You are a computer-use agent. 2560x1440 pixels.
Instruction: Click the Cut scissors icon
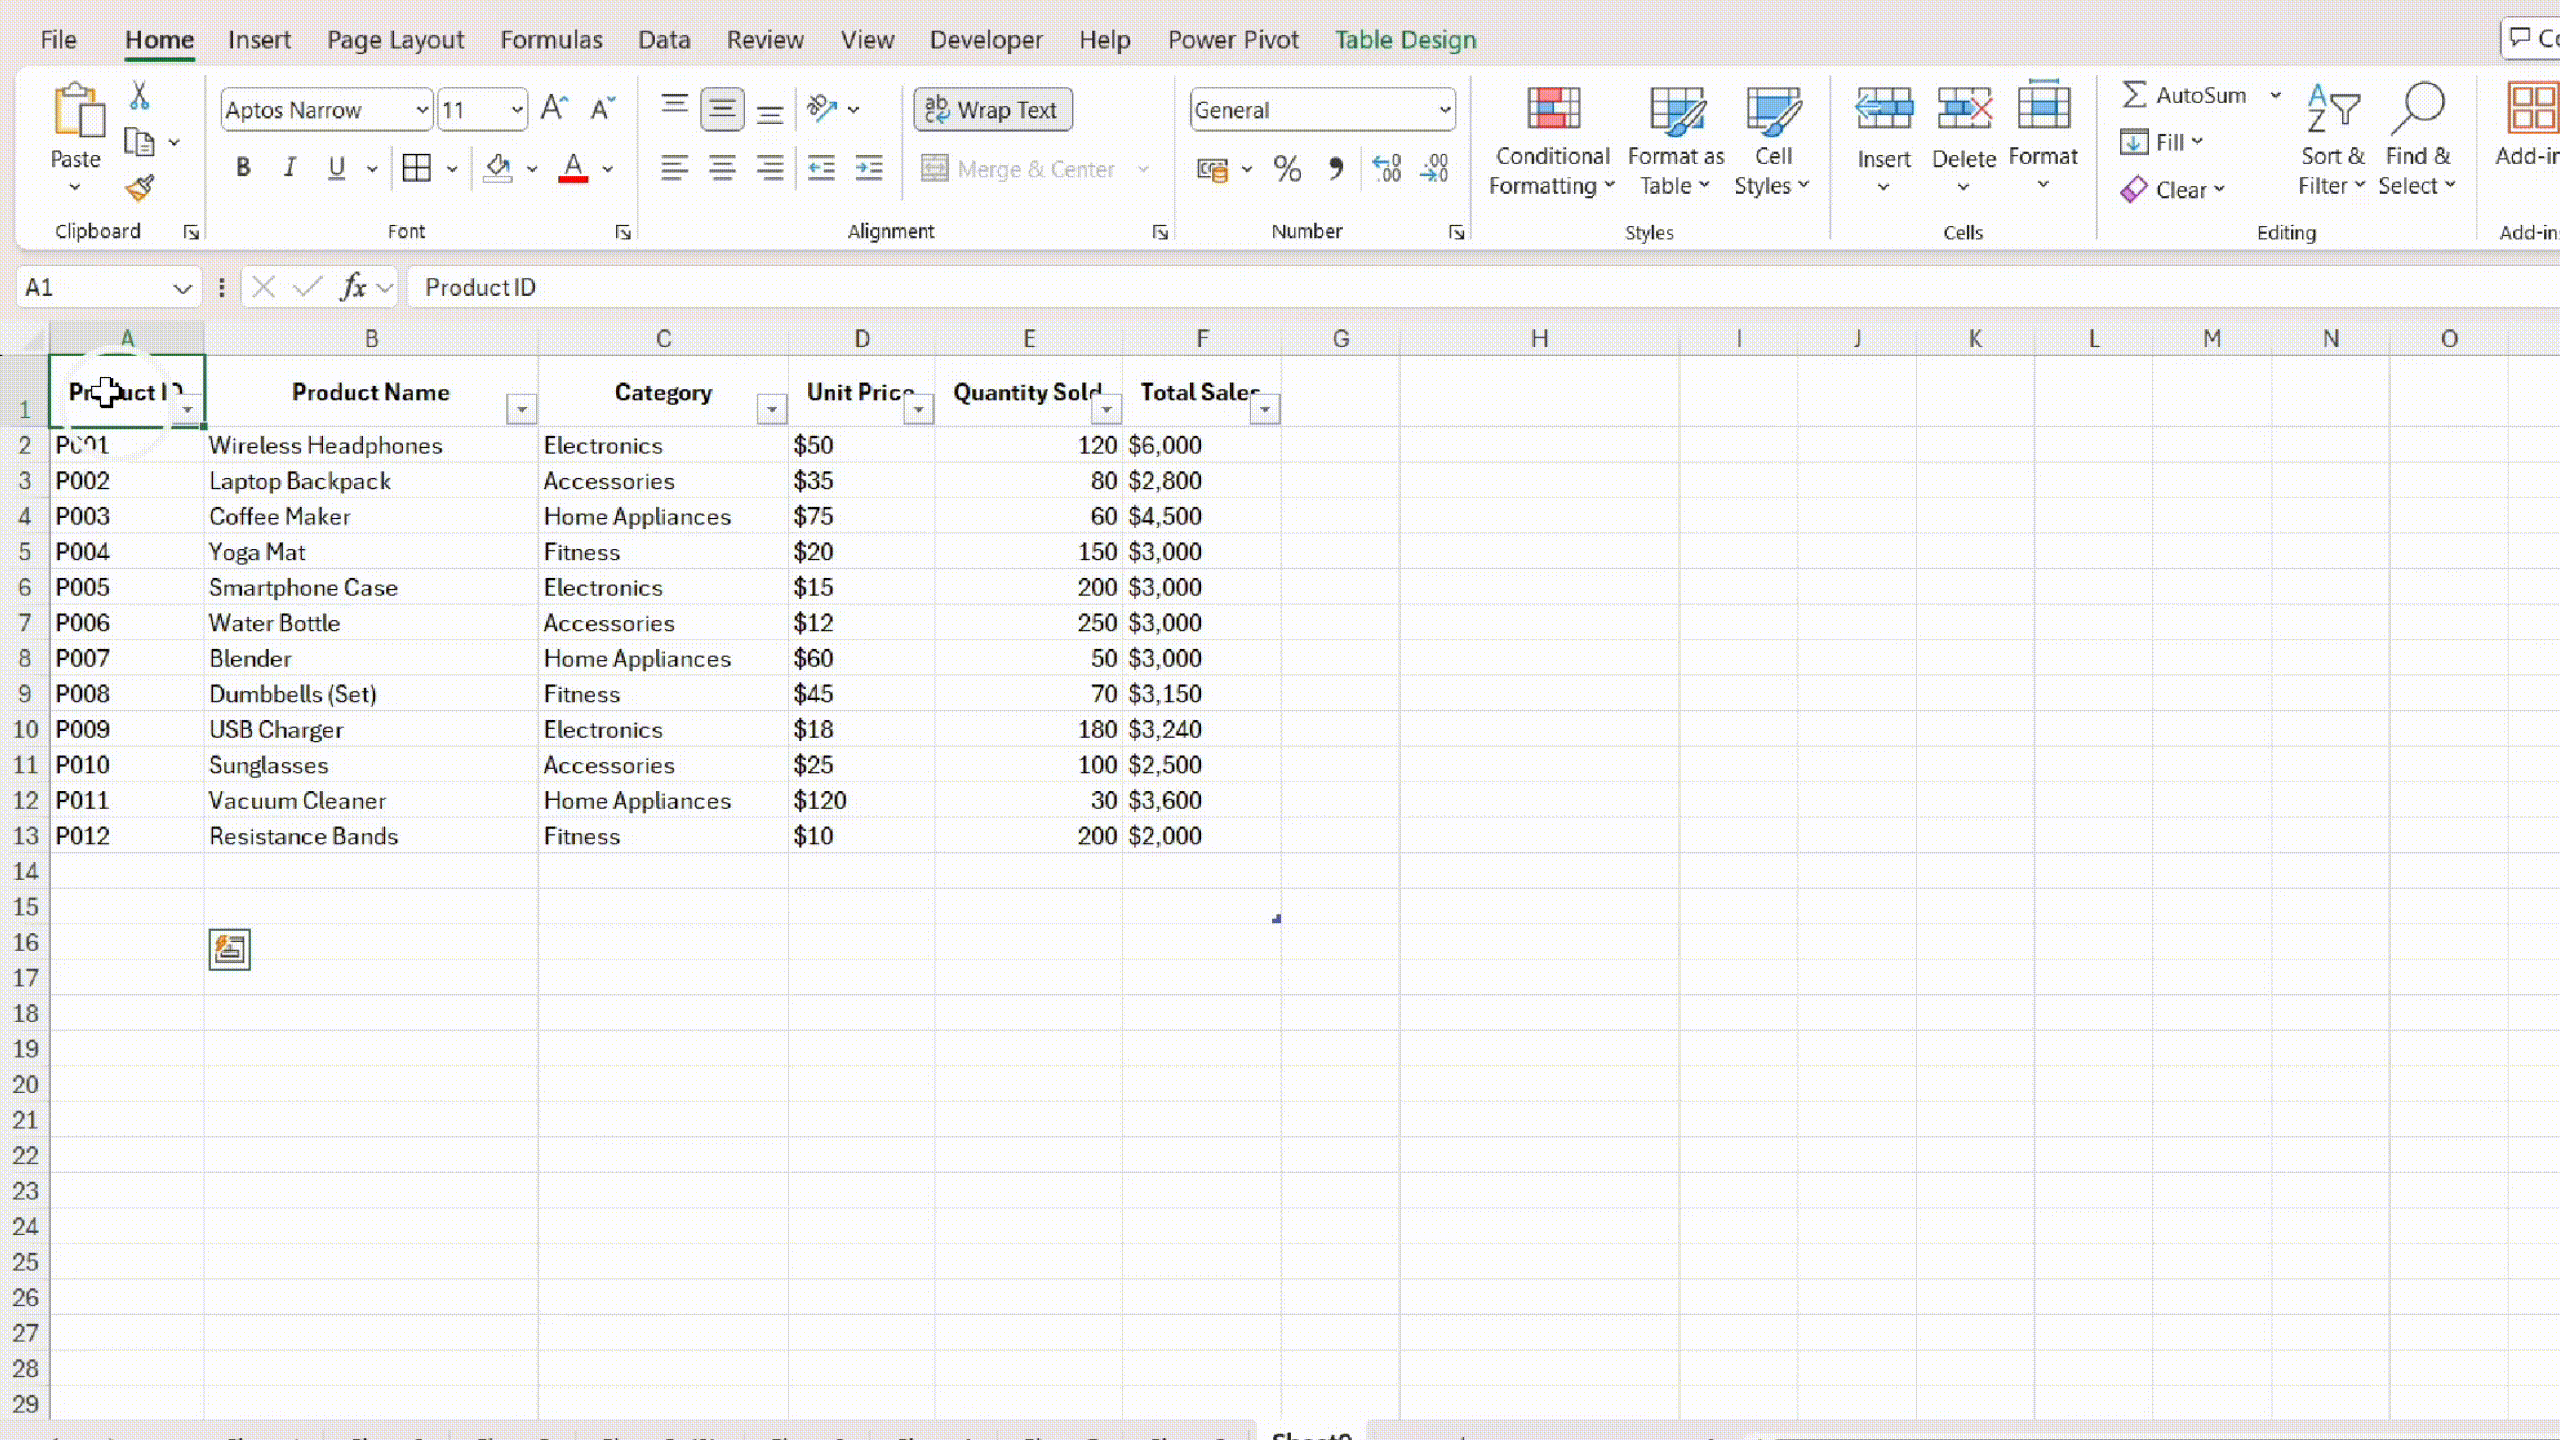pos(139,96)
